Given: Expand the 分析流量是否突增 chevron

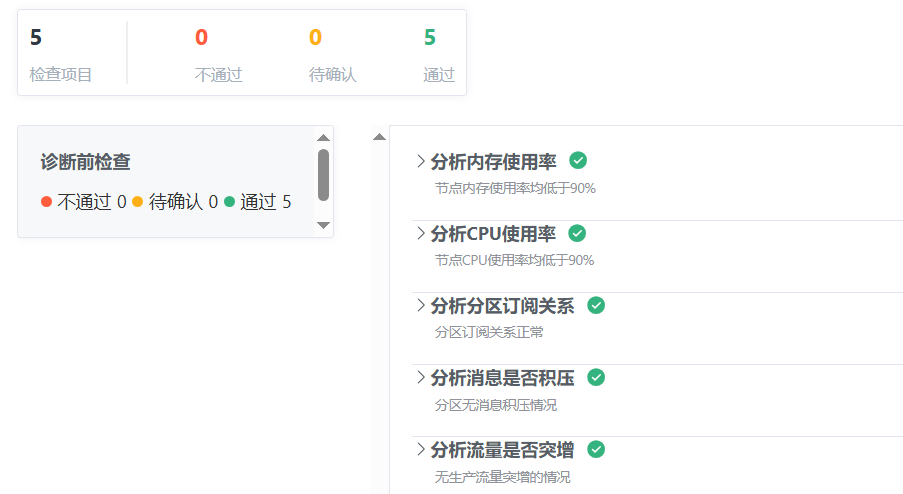Looking at the screenshot, I should point(420,450).
